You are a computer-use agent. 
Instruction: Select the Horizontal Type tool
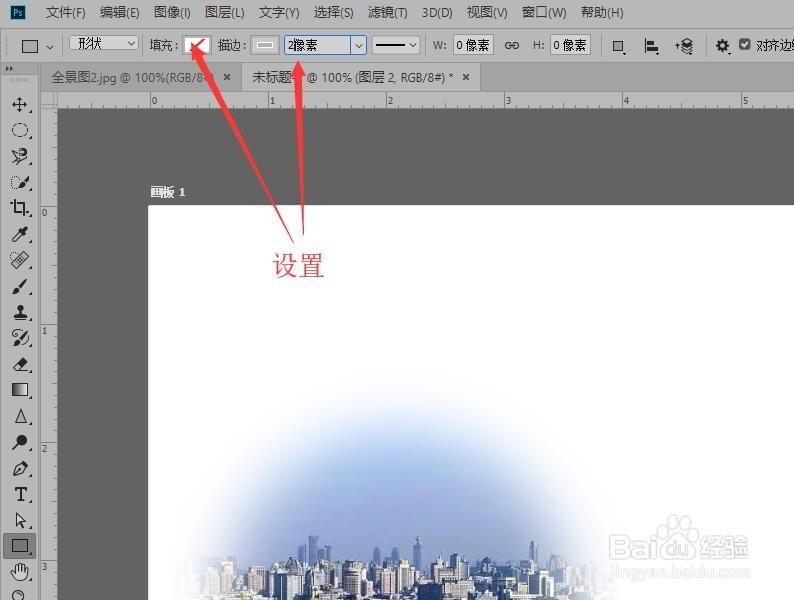[20, 494]
